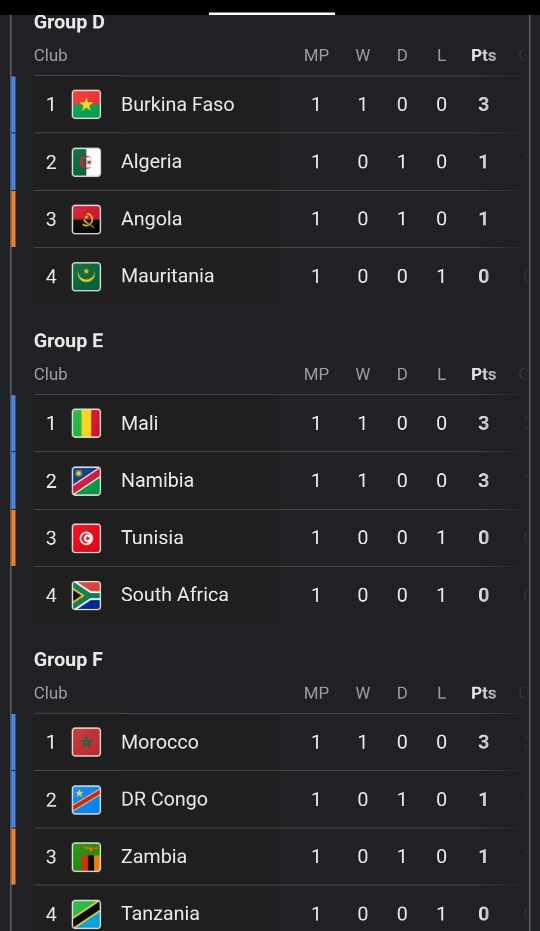Image resolution: width=540 pixels, height=931 pixels.
Task: Open the Burkina Faso team name link
Action: 178,104
